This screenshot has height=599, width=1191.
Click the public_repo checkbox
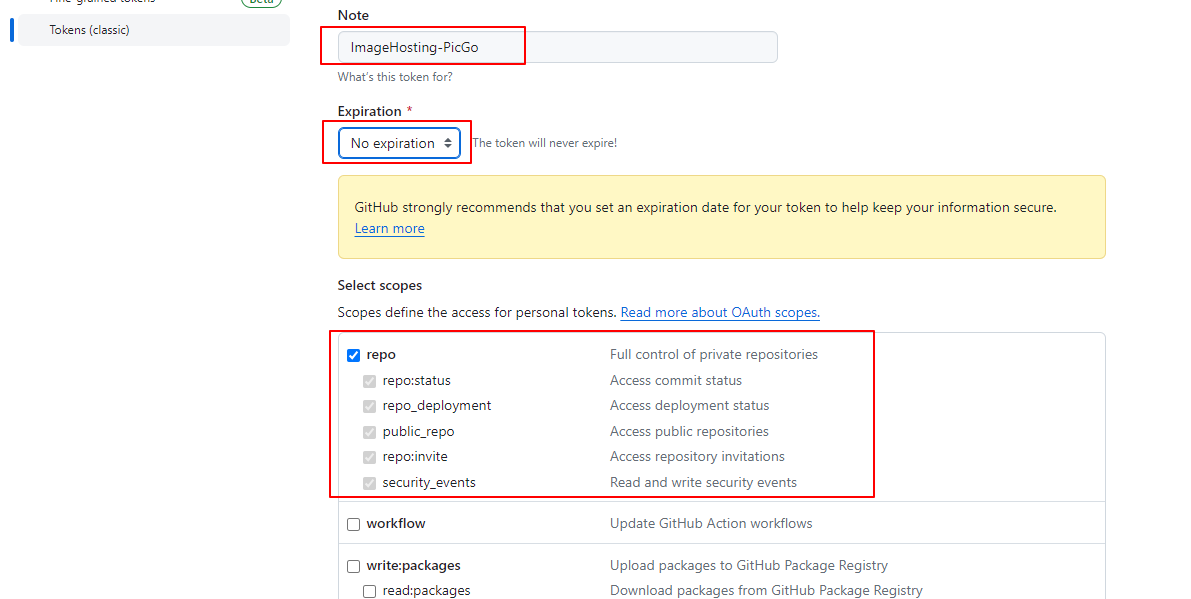point(369,432)
